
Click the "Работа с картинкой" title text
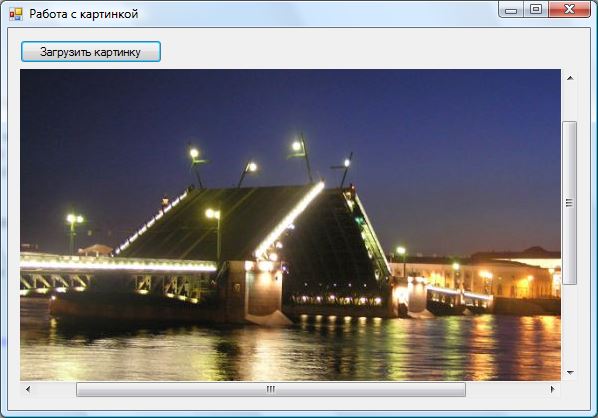(x=84, y=14)
